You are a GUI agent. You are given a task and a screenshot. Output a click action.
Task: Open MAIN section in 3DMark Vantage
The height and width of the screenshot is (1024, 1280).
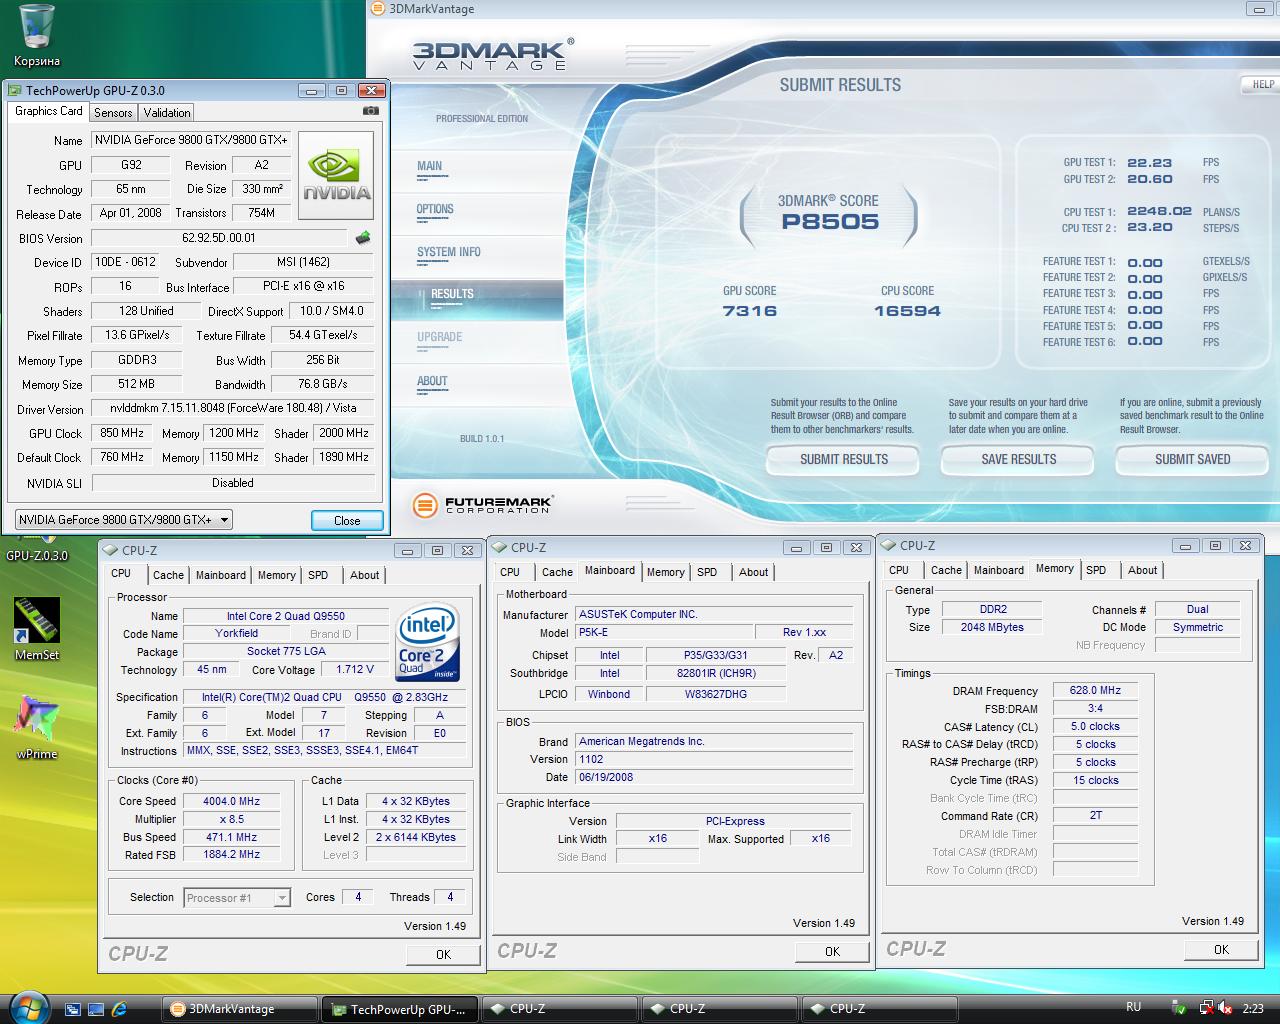point(430,167)
